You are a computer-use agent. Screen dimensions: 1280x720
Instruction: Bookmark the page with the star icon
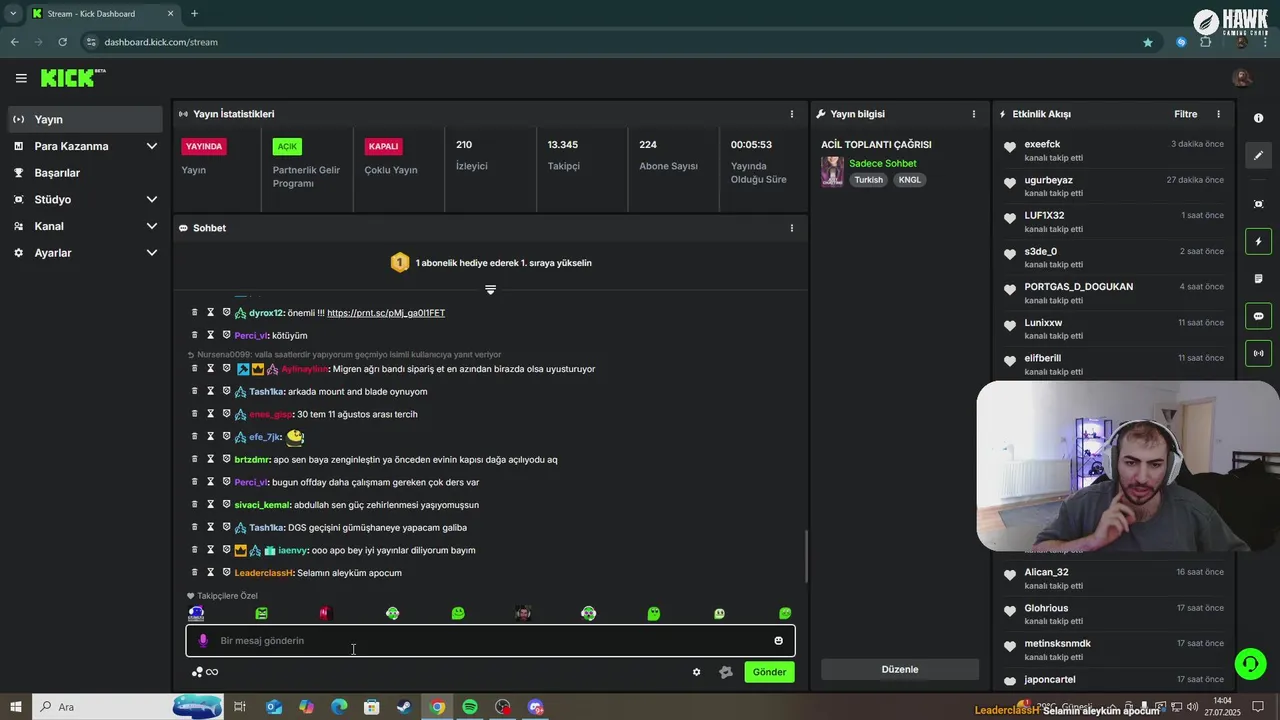click(1148, 42)
